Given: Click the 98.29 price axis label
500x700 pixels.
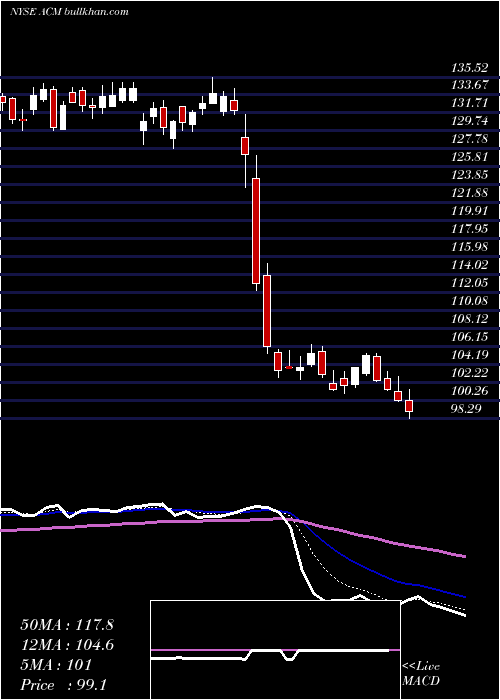Looking at the screenshot, I should click(x=466, y=409).
